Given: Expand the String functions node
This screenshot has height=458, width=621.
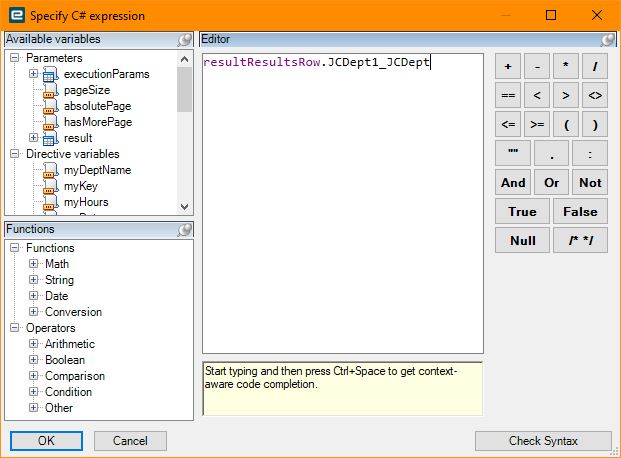Looking at the screenshot, I should click(x=34, y=280).
